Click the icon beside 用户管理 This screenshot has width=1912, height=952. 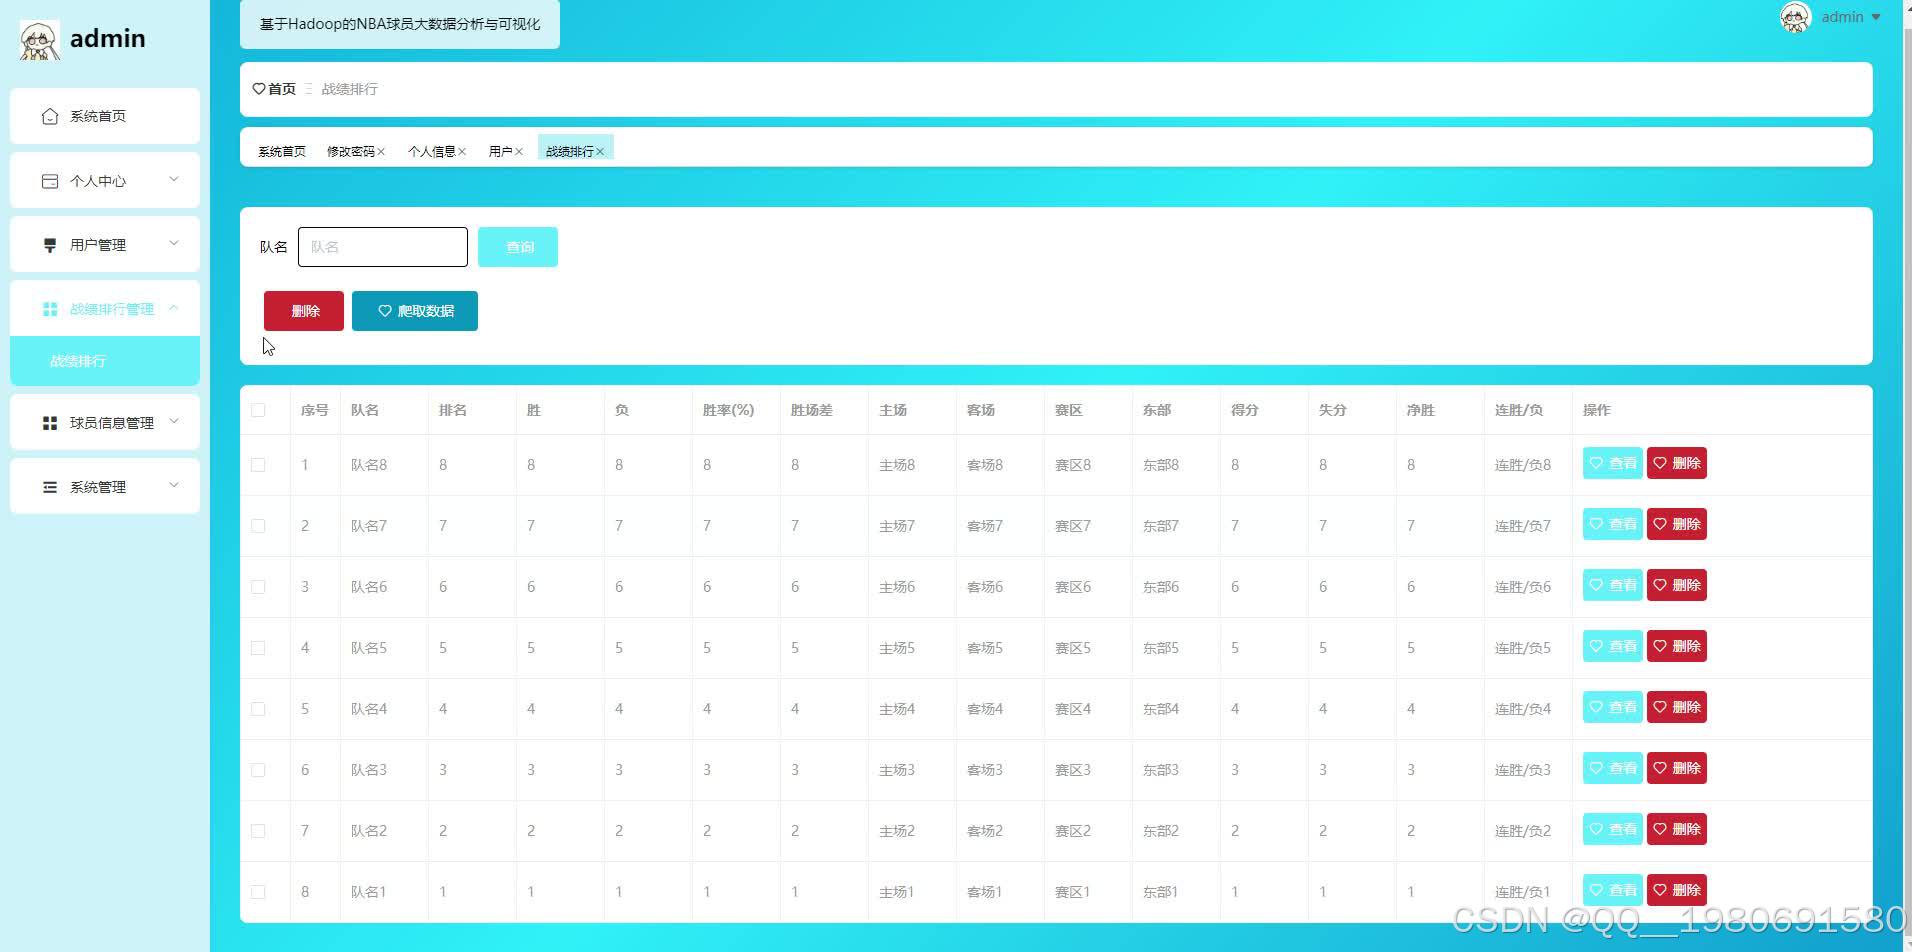(x=50, y=245)
